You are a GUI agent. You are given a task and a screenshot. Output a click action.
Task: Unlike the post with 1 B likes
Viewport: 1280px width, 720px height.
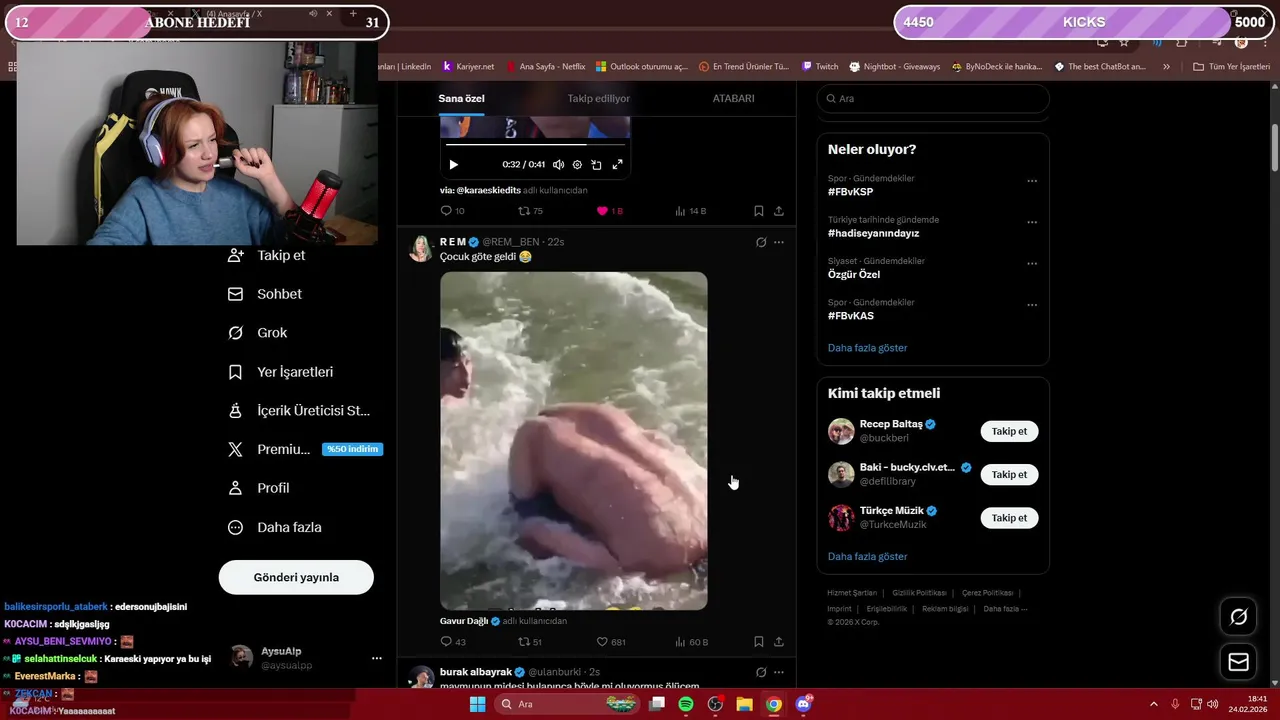(609, 211)
